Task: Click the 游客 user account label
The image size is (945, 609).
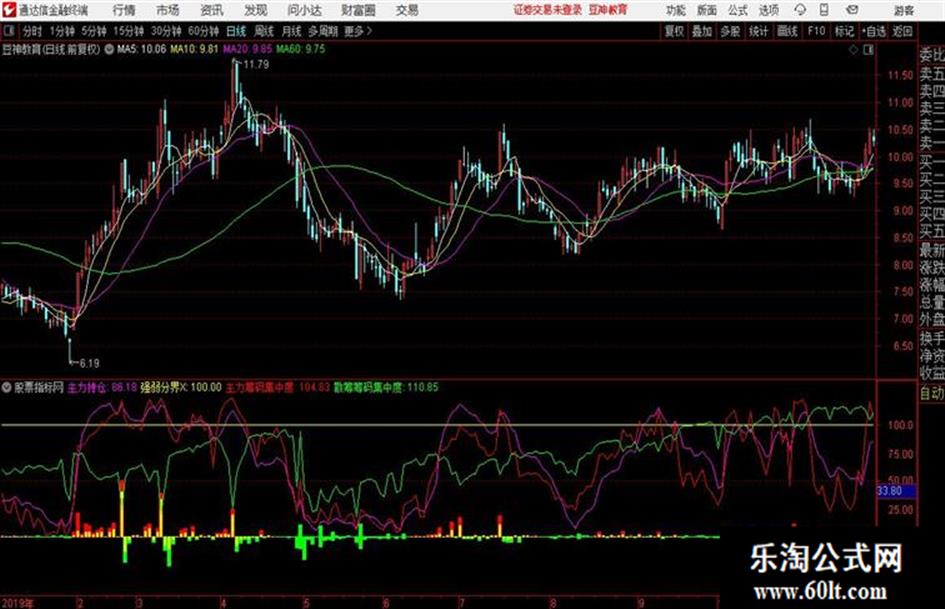Action: (903, 10)
